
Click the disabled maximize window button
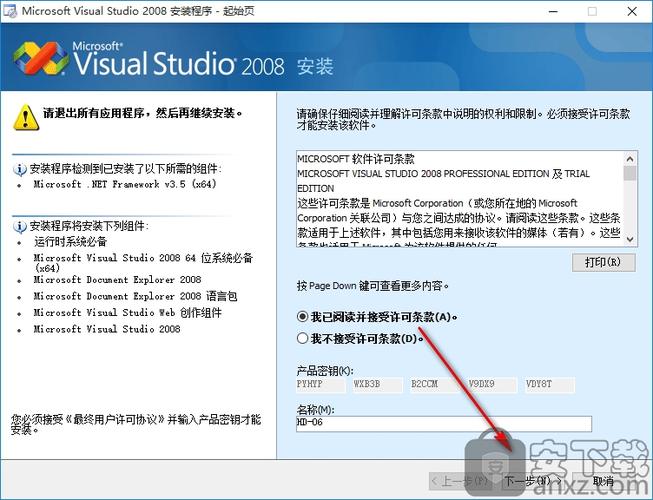592,11
